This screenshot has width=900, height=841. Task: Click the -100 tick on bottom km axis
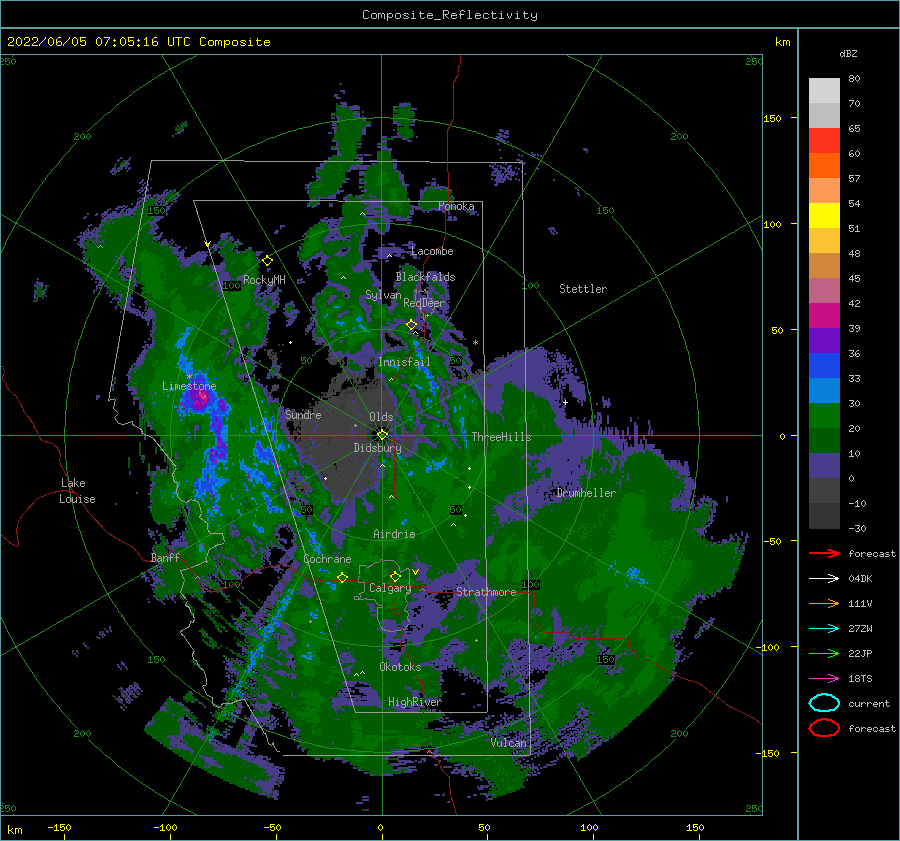coord(165,827)
